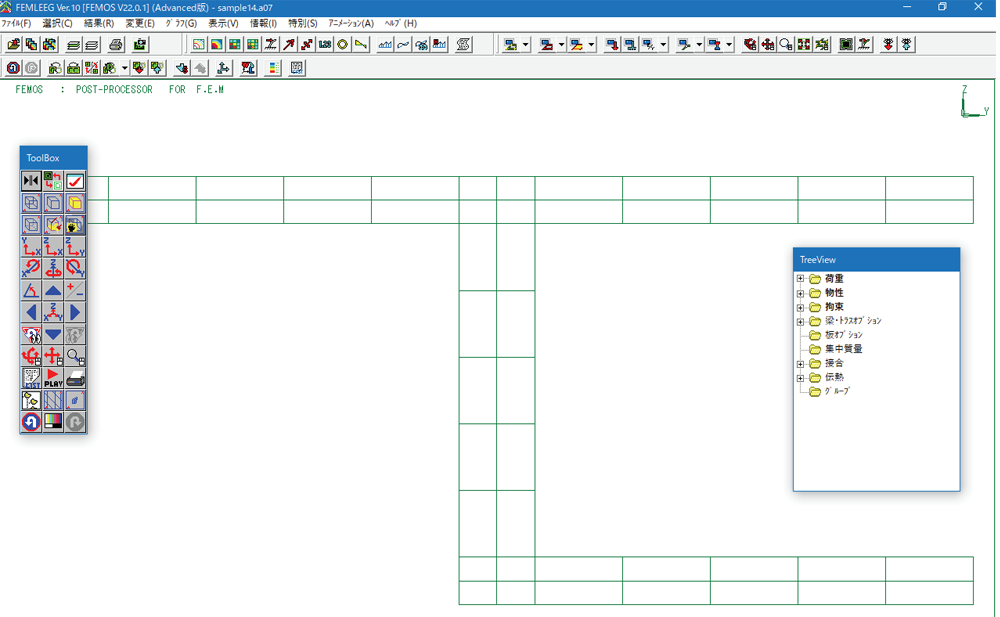The height and width of the screenshot is (617, 1000).
Task: Click the ToolBox panel title bar
Action: (54, 158)
